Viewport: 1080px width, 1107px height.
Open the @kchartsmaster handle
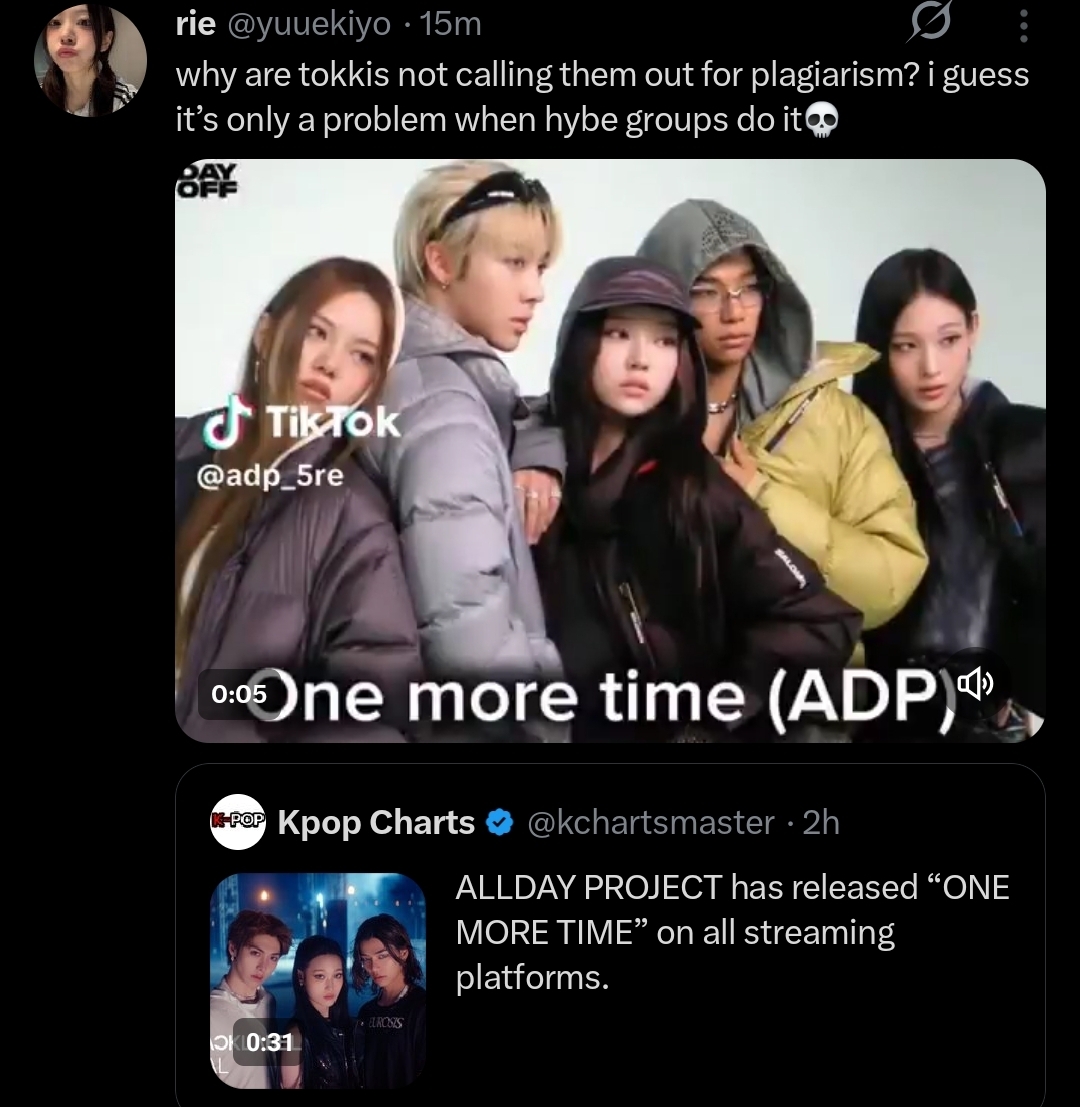pos(651,822)
